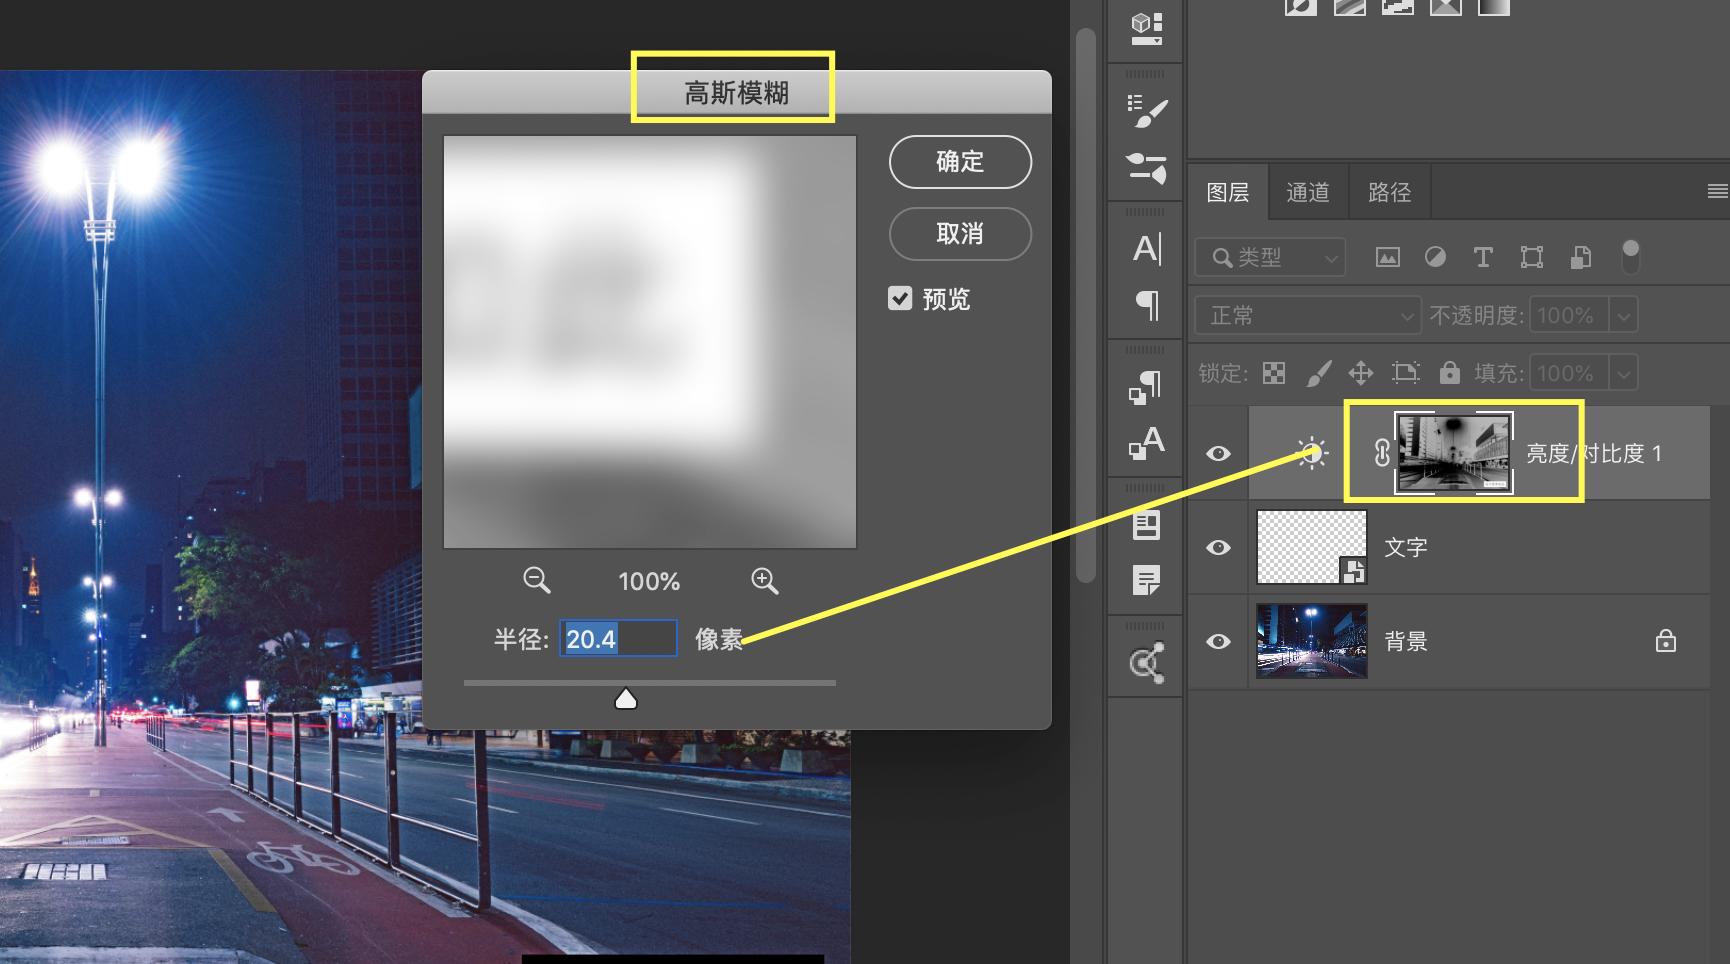Viewport: 1730px width, 964px height.
Task: Open the 正常 blend mode dropdown
Action: (1307, 314)
